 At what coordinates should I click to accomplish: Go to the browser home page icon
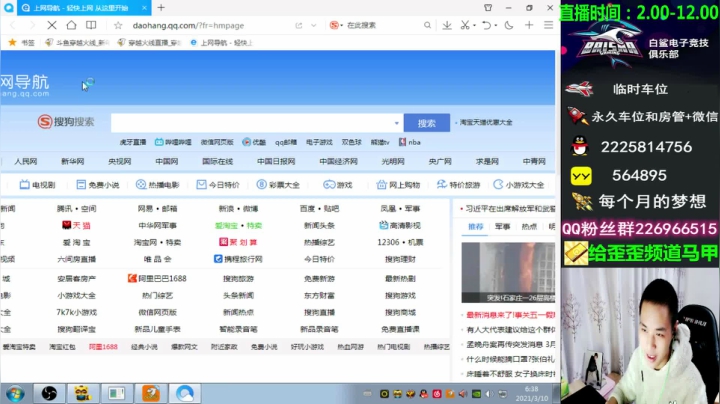point(71,25)
